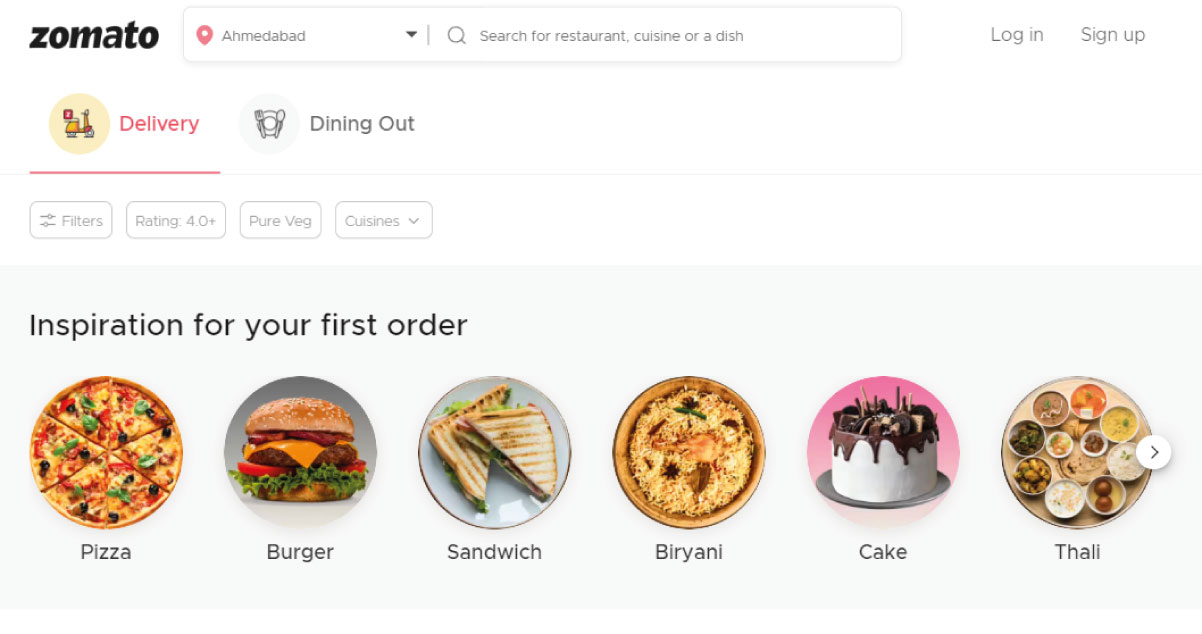Select the Delivery tab
Image resolution: width=1202 pixels, height=634 pixels.
coord(125,124)
